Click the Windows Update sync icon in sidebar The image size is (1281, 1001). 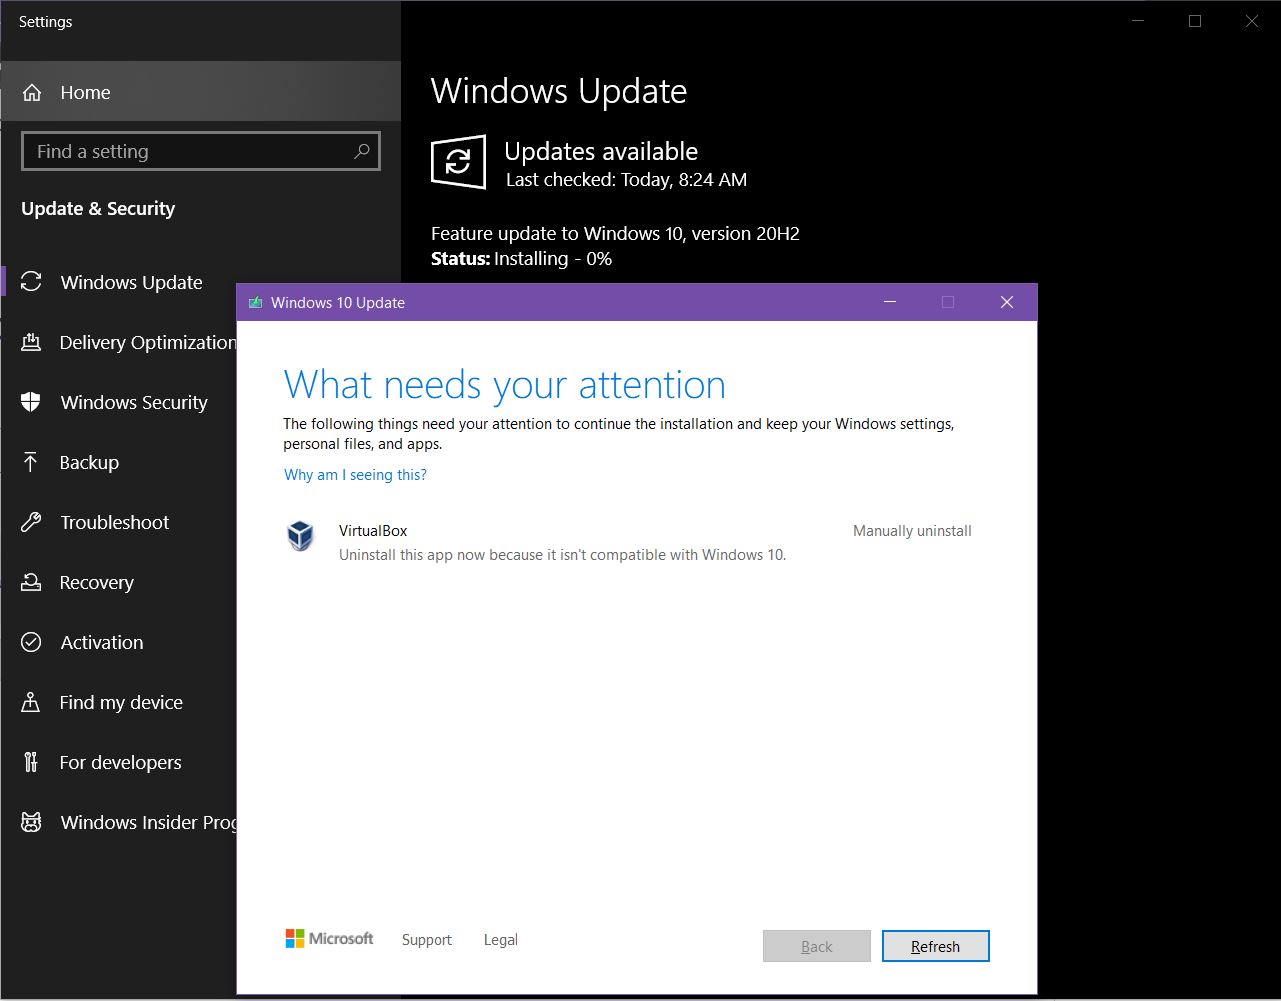(x=32, y=282)
